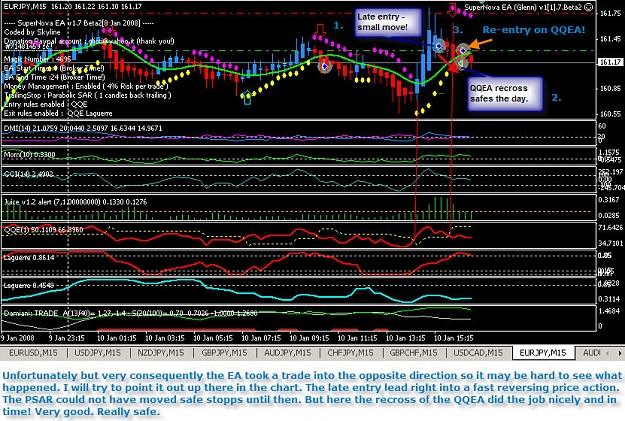Click the red down-arrow signal near 15:15
The height and width of the screenshot is (421, 625).
click(453, 10)
